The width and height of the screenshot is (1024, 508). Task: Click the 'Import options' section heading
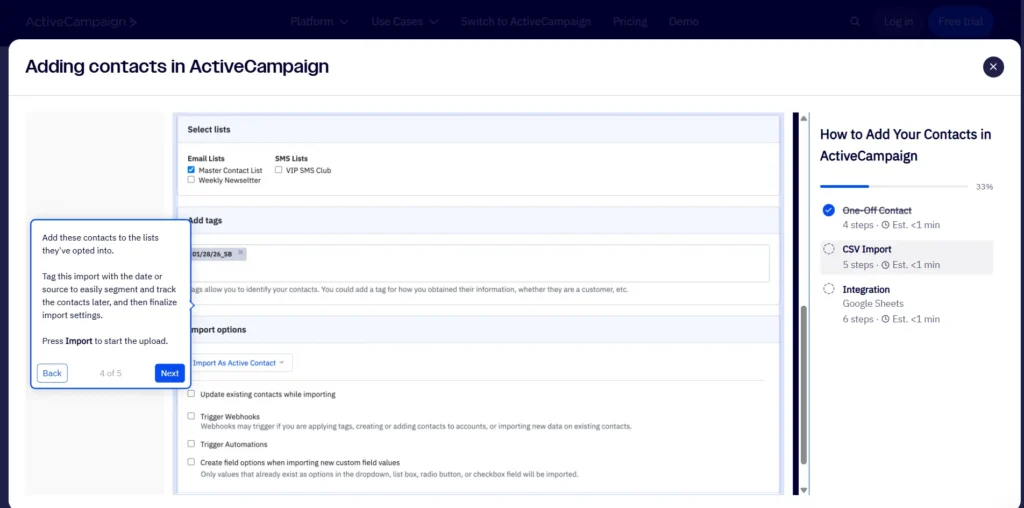(x=217, y=330)
